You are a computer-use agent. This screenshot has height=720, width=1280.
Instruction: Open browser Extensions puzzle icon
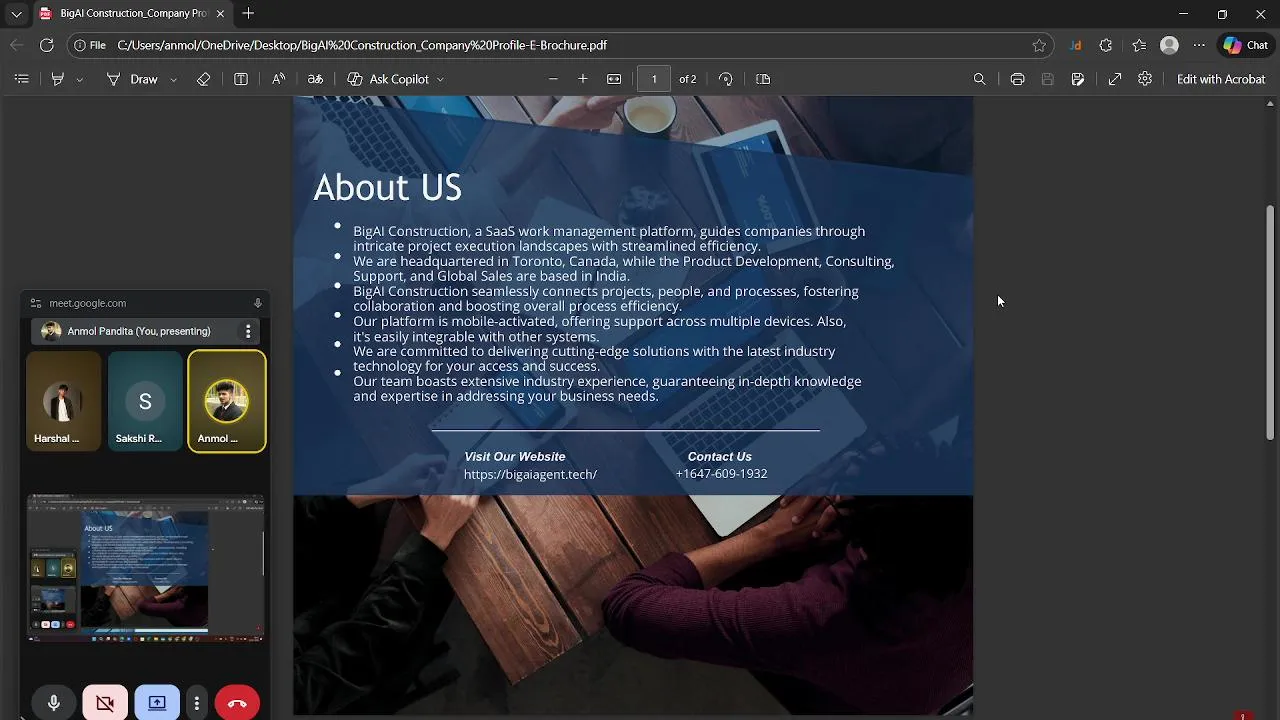[1105, 45]
